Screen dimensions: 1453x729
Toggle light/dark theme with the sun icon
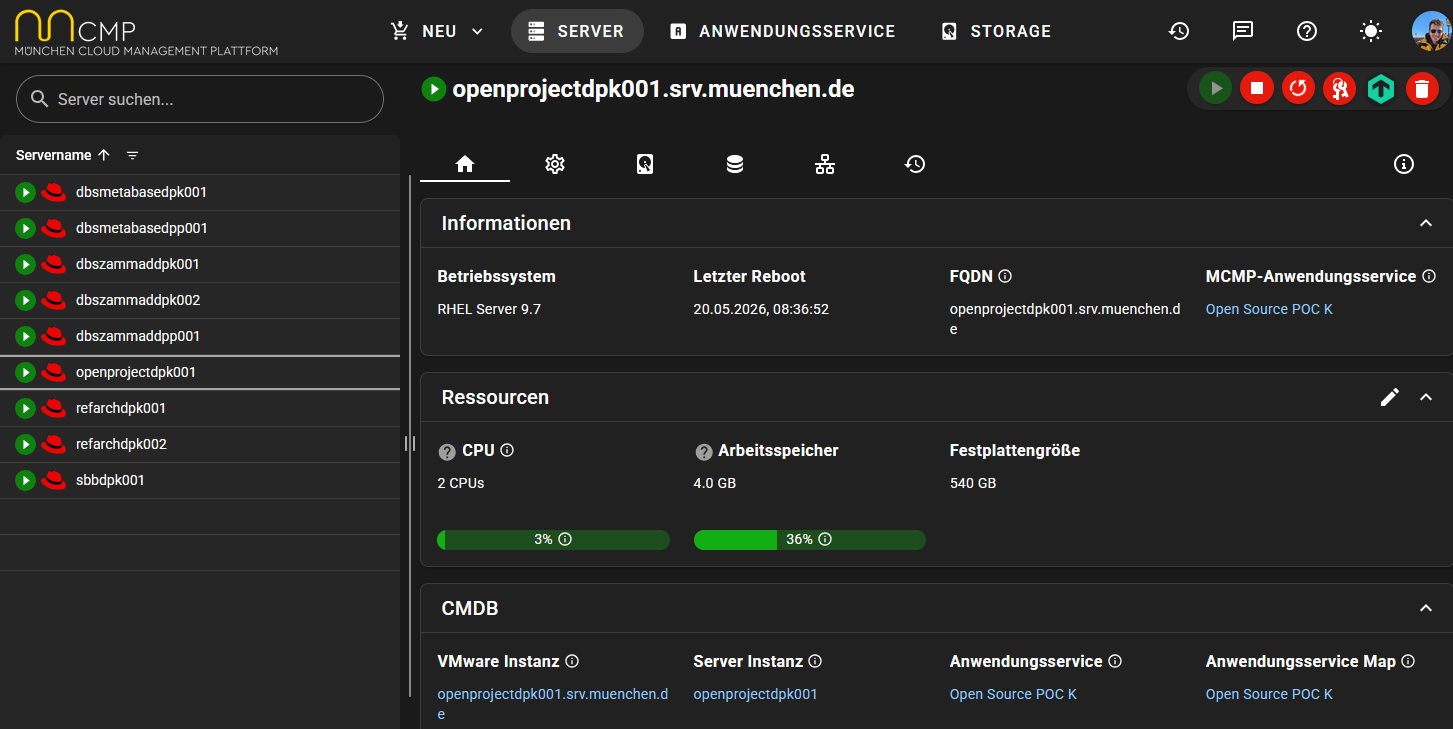point(1371,31)
